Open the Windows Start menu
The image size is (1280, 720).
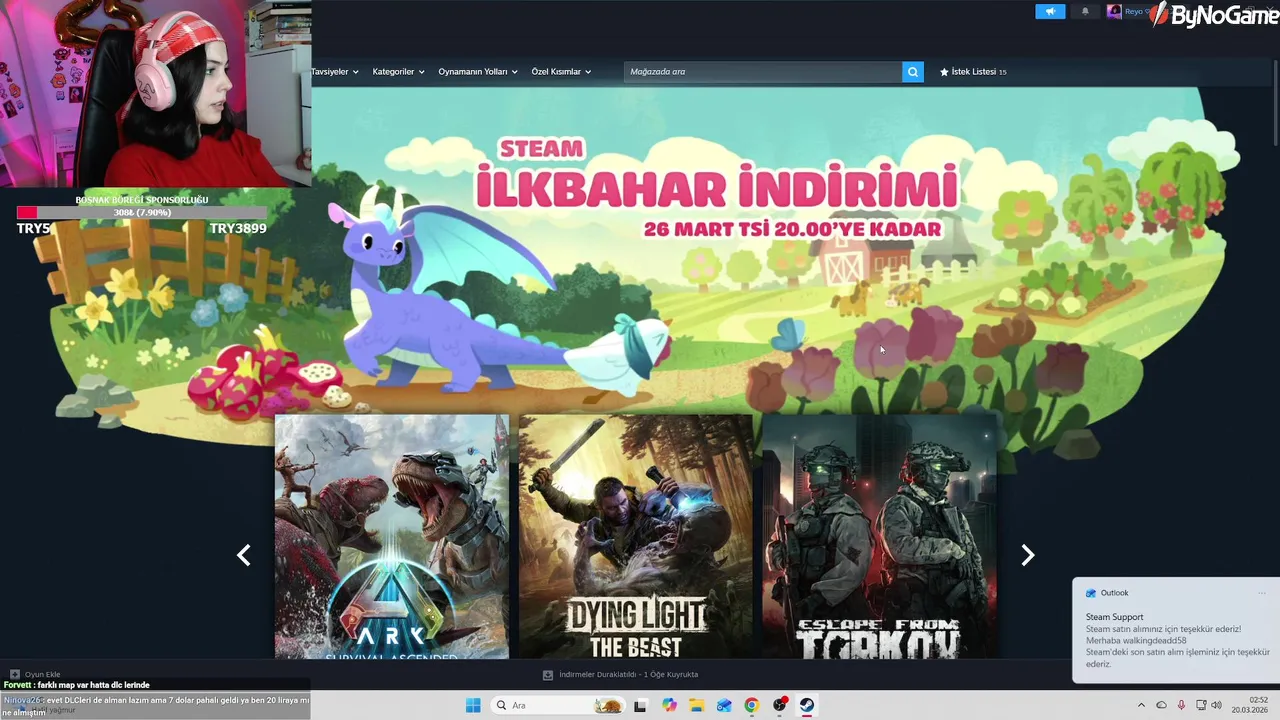point(473,705)
